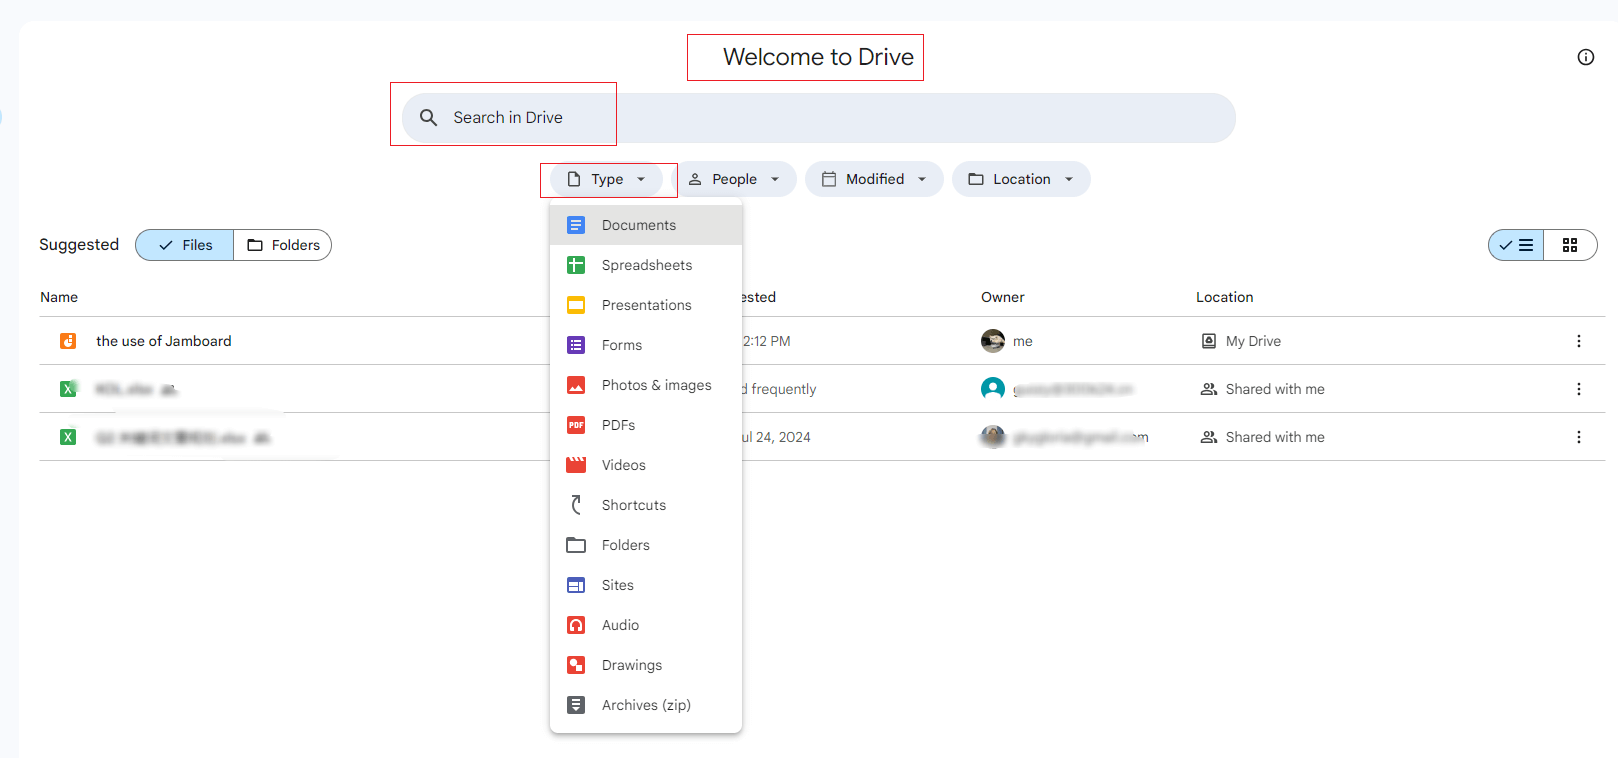Image resolution: width=1618 pixels, height=758 pixels.
Task: Click the 2:12 PM timestamp
Action: coord(767,341)
